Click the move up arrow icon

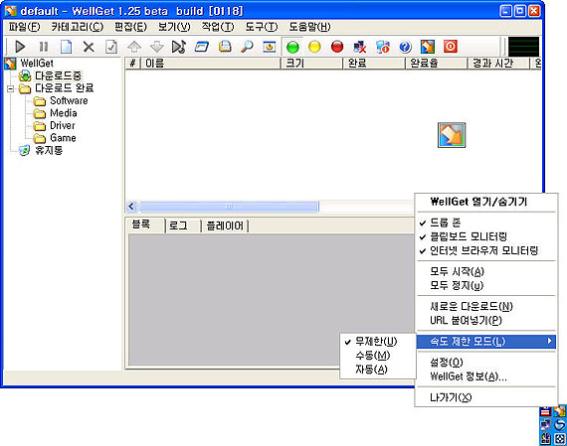134,47
